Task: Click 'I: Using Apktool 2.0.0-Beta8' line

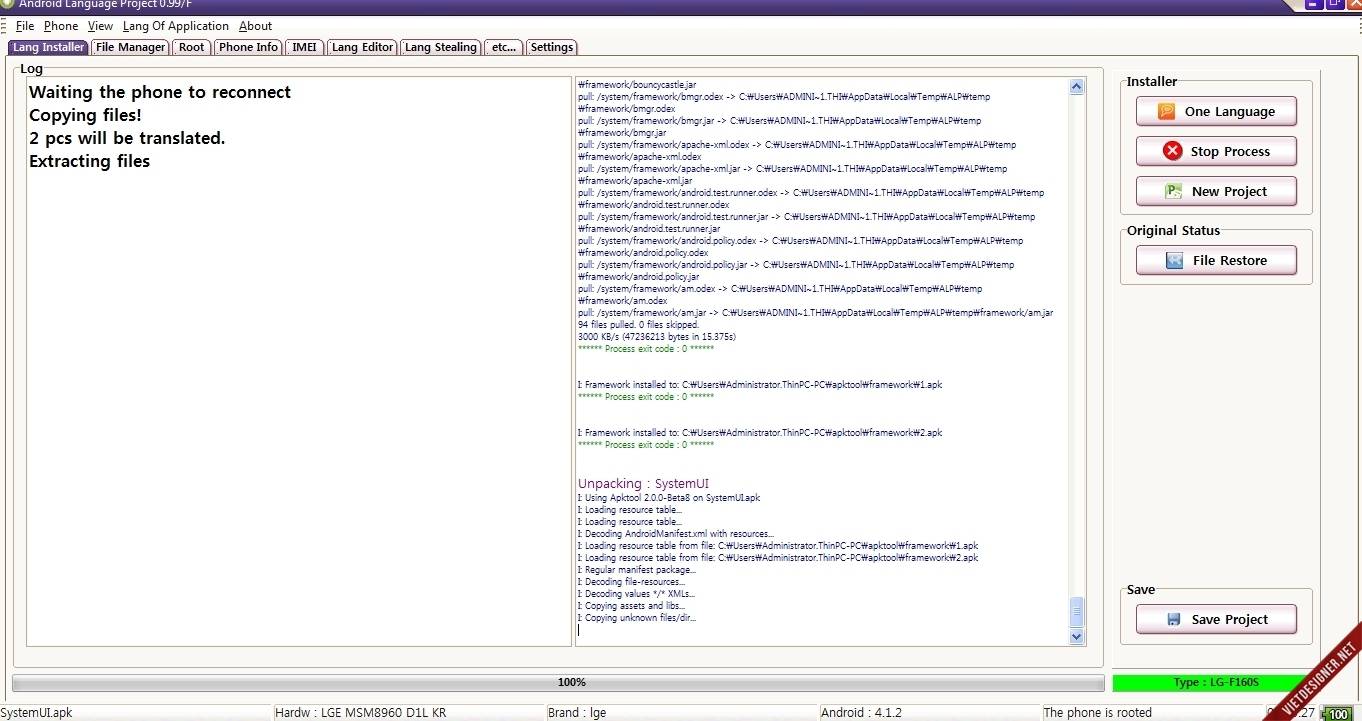Action: point(668,498)
